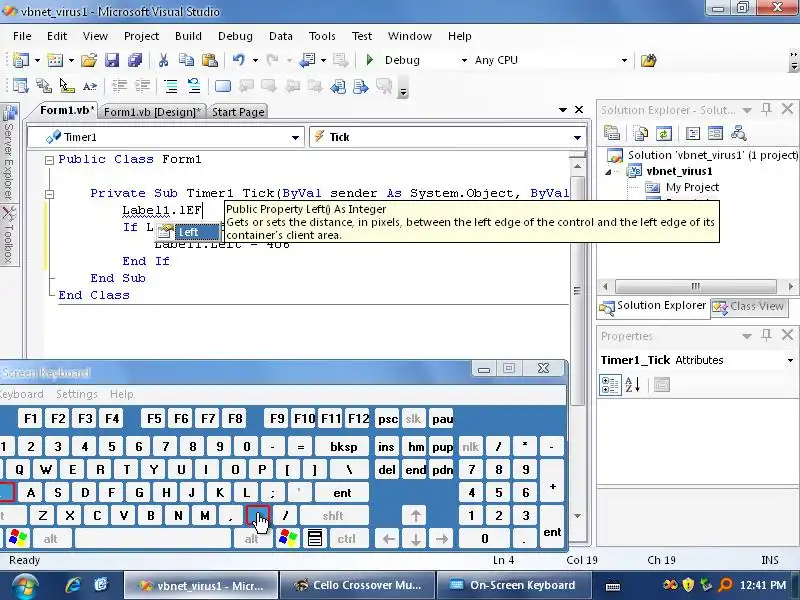800x600 pixels.
Task: Refresh the Solution Explorer with green arrows
Action: coord(664,133)
